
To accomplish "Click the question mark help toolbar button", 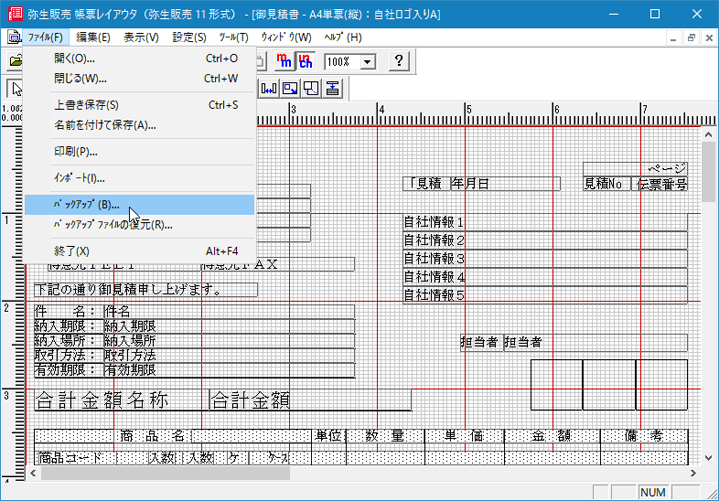I will 399,61.
